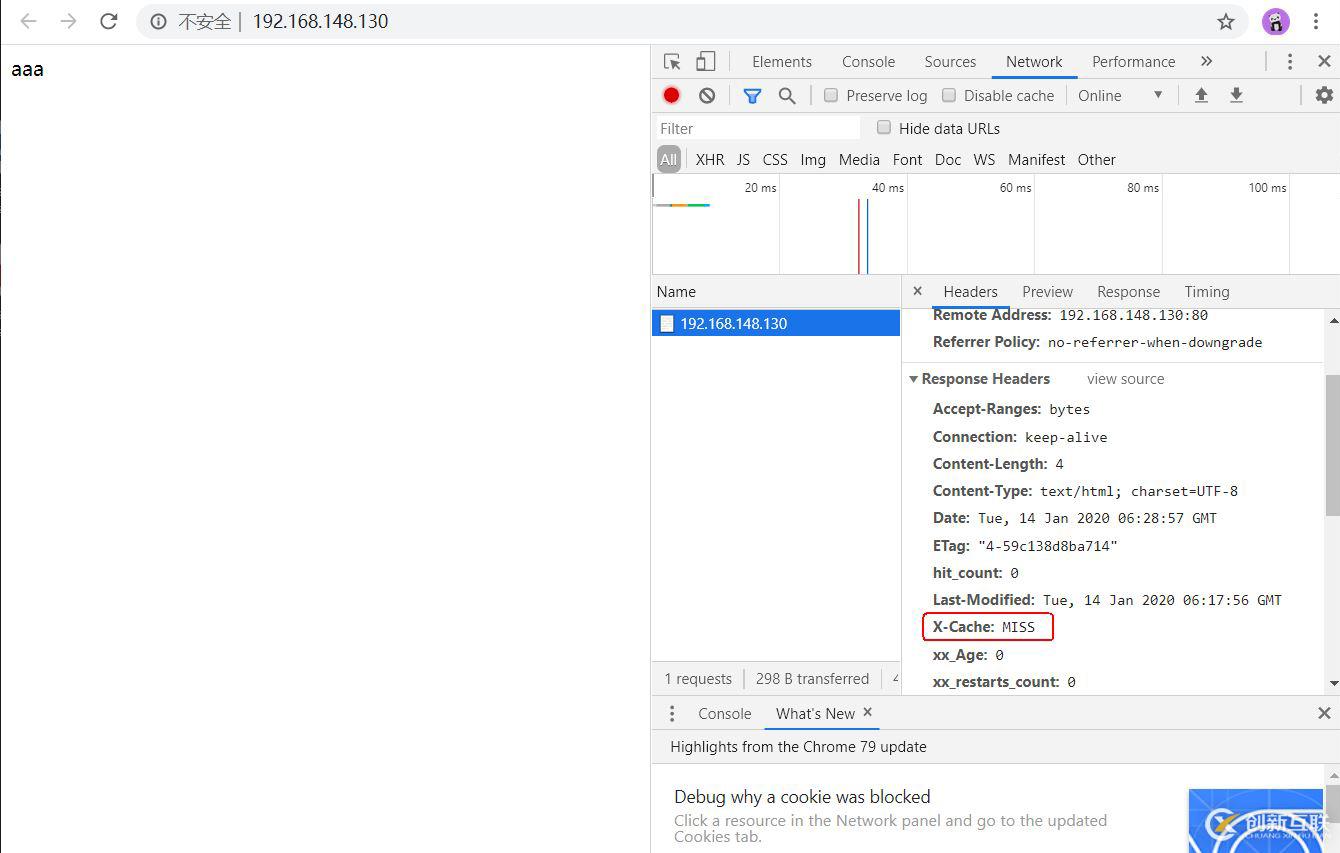The image size is (1340, 853).
Task: Filter requests by WS
Action: (984, 159)
